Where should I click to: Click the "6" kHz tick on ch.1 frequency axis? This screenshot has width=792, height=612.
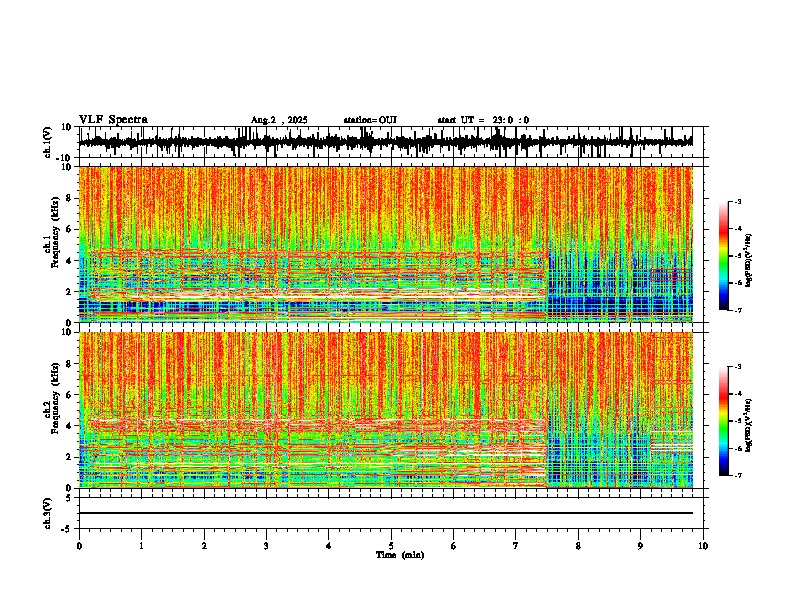[70, 229]
